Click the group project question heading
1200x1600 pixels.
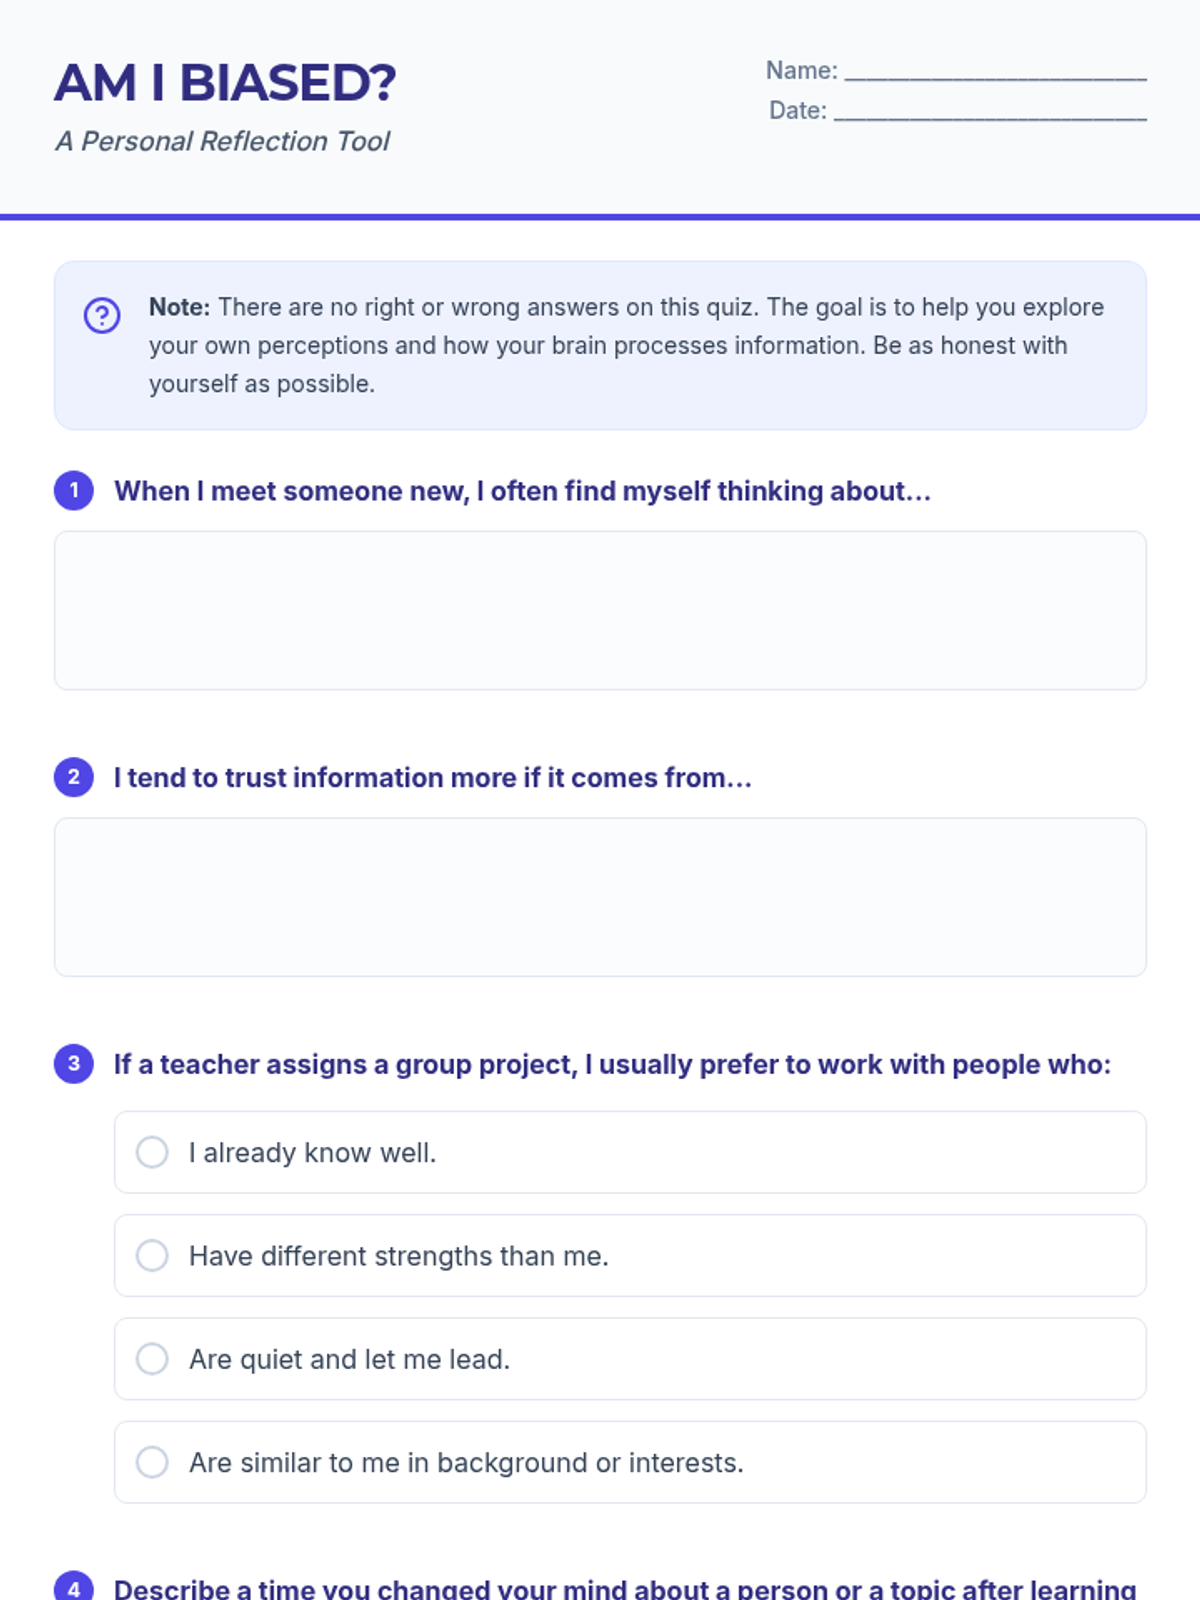point(612,1064)
